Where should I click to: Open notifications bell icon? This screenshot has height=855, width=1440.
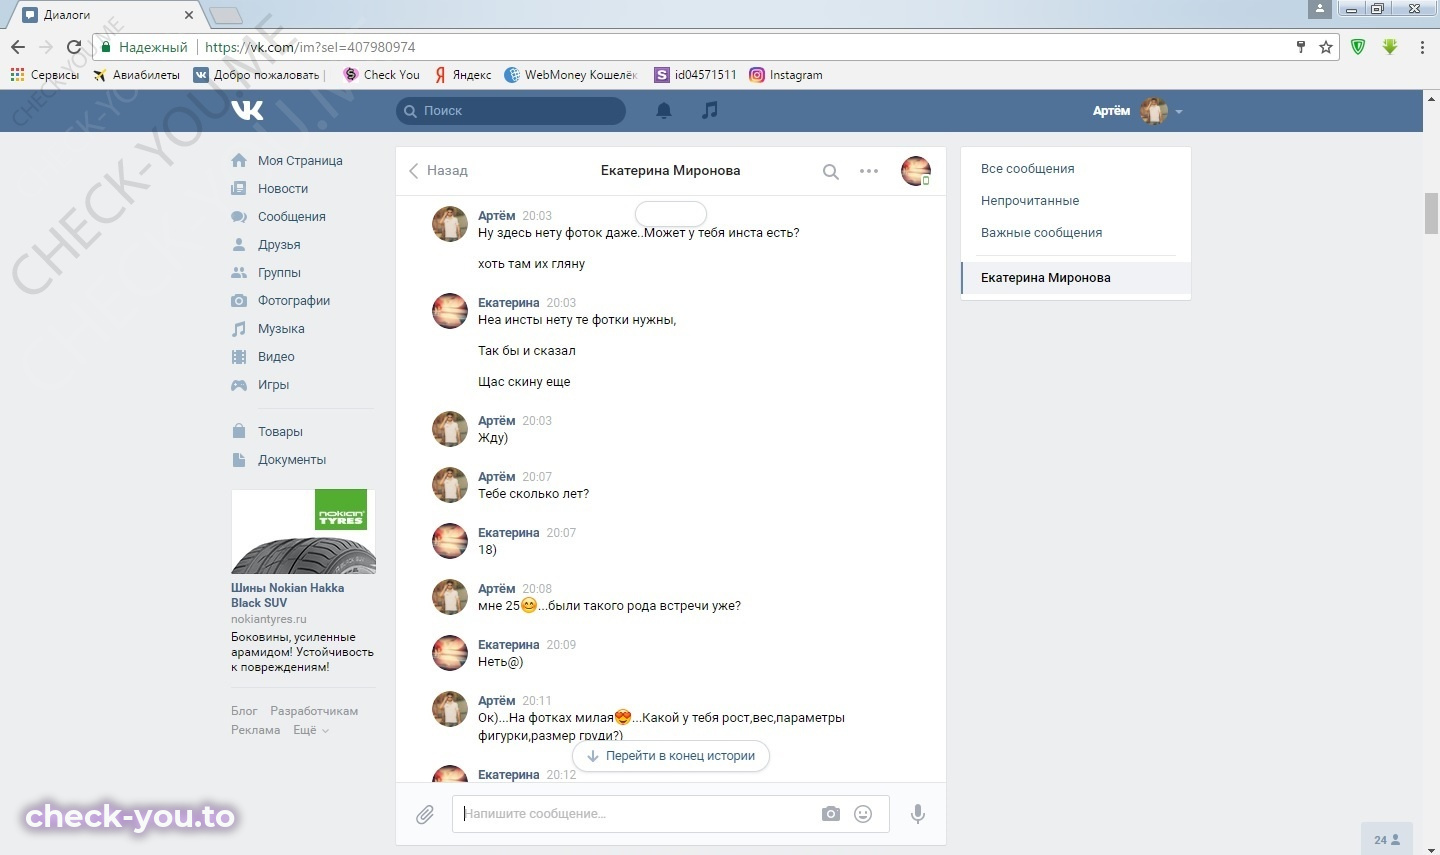[x=664, y=111]
